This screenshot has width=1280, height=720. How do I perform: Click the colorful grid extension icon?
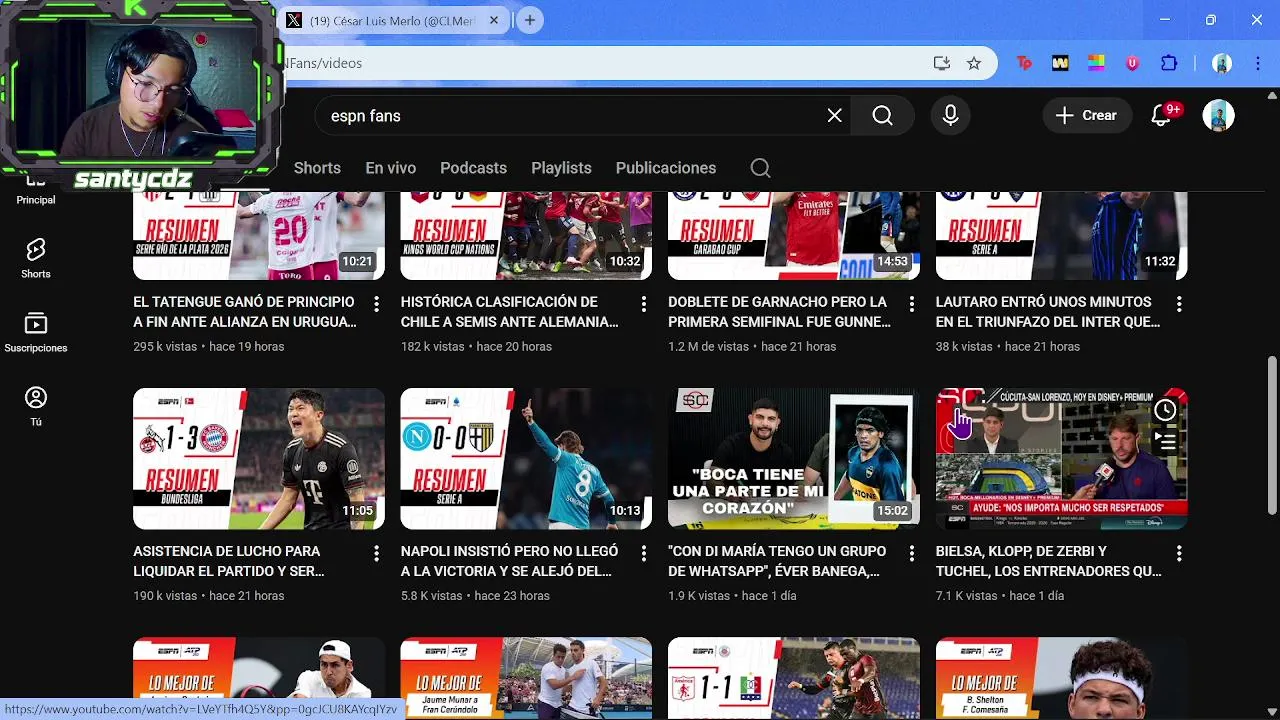[x=1096, y=63]
